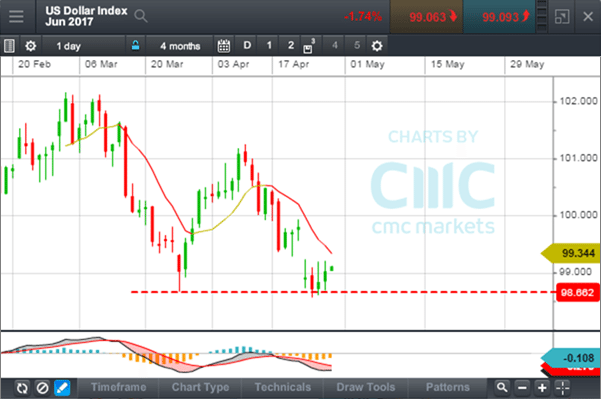Zoom in with the plus button
This screenshot has height=399, width=601.
point(542,388)
